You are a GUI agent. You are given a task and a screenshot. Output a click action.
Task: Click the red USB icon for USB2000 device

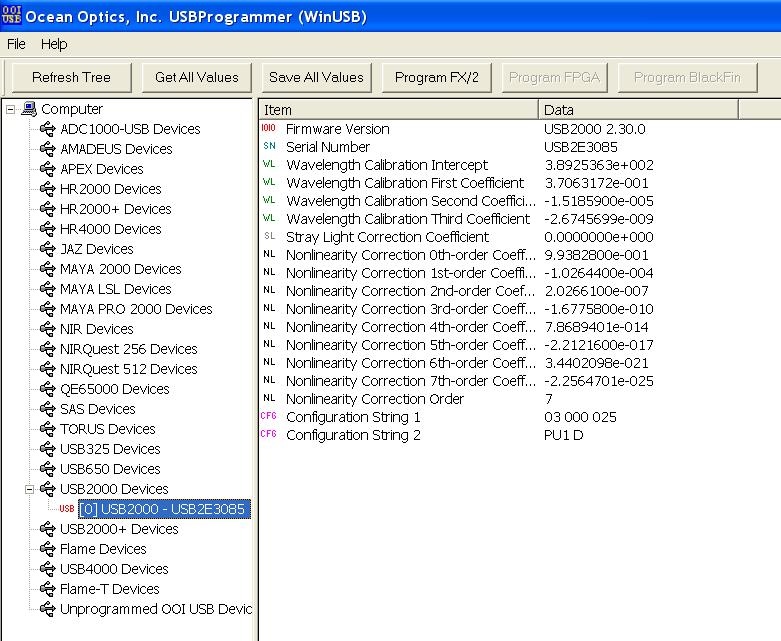67,509
